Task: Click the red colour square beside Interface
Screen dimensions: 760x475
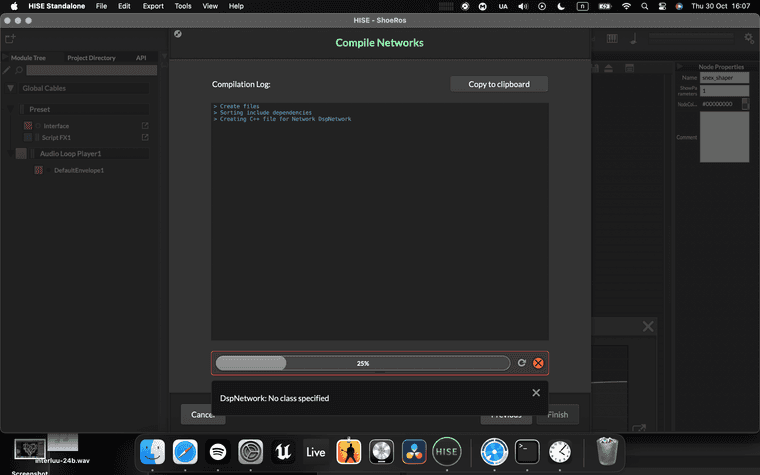Action: click(x=28, y=126)
